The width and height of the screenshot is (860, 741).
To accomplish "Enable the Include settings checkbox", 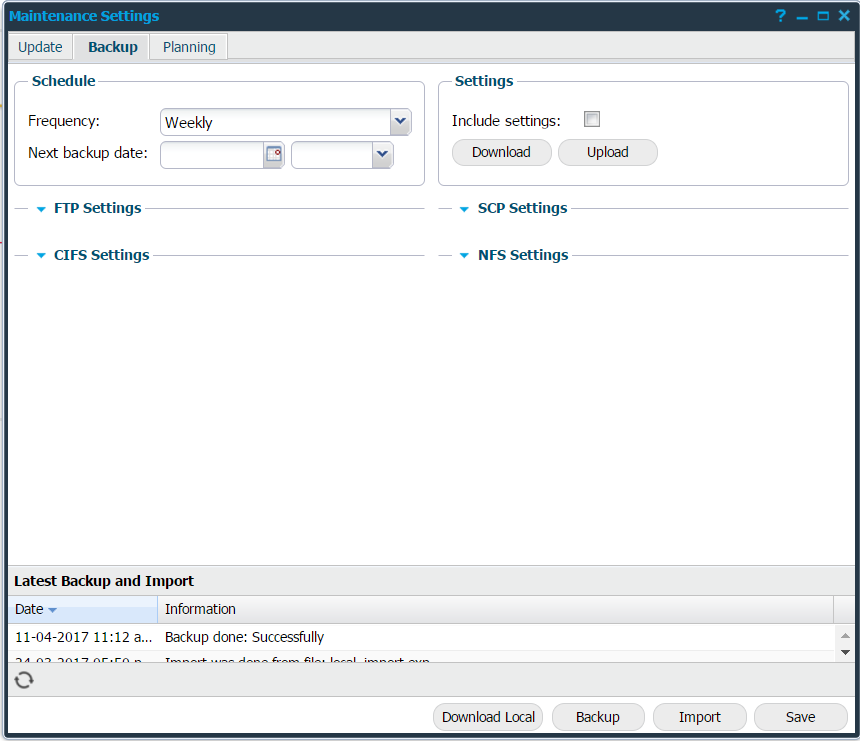I will point(592,118).
